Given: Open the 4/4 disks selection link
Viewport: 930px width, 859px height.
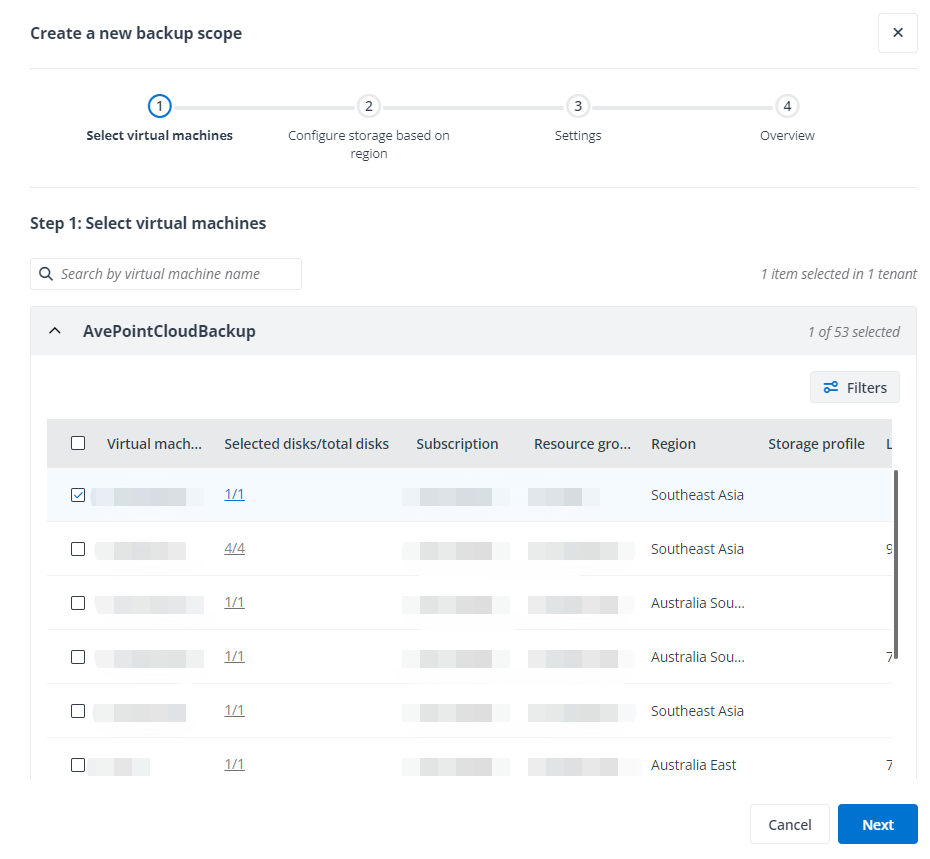Looking at the screenshot, I should [234, 548].
